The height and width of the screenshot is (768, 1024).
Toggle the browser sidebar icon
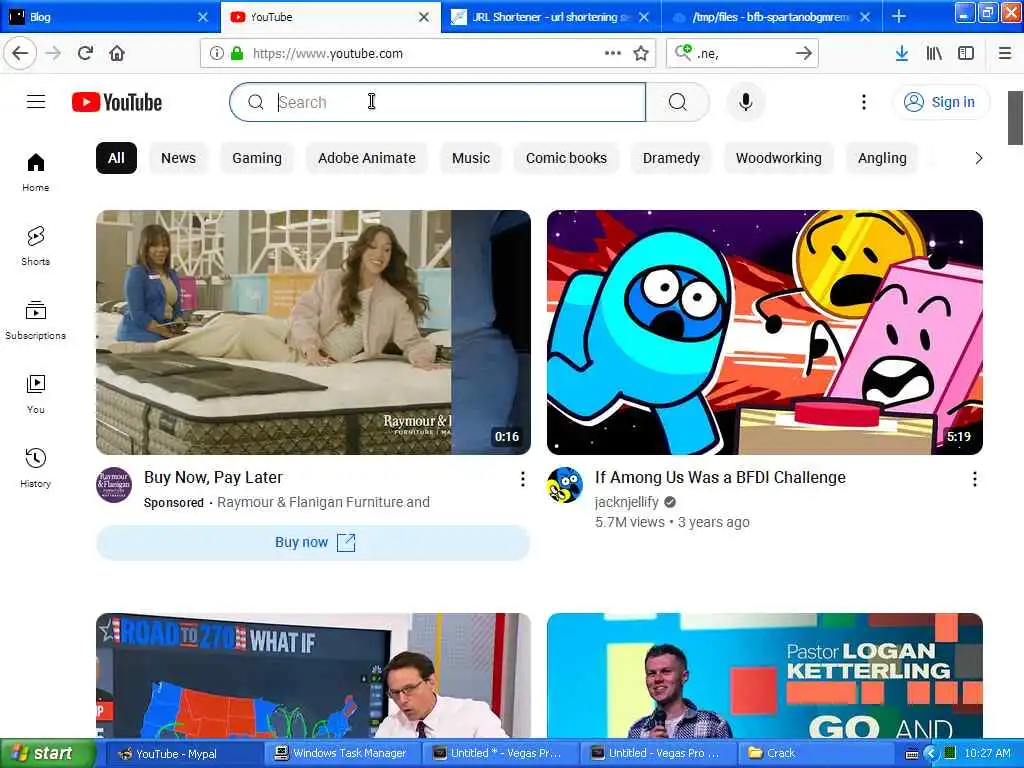coord(966,53)
